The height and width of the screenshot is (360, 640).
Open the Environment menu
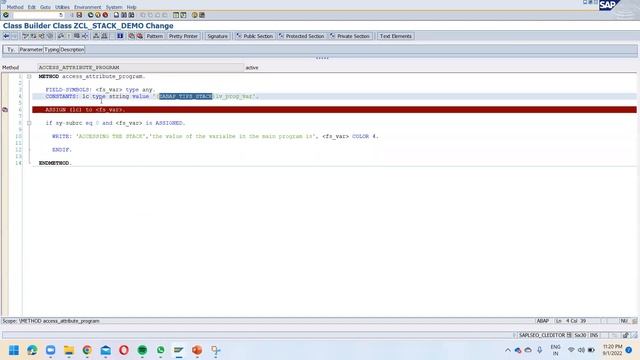point(87,7)
